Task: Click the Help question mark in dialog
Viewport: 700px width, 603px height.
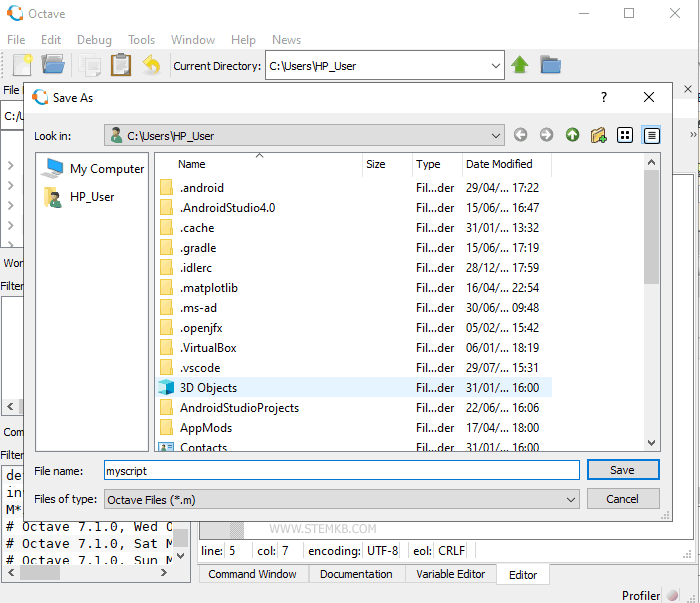Action: tap(603, 97)
